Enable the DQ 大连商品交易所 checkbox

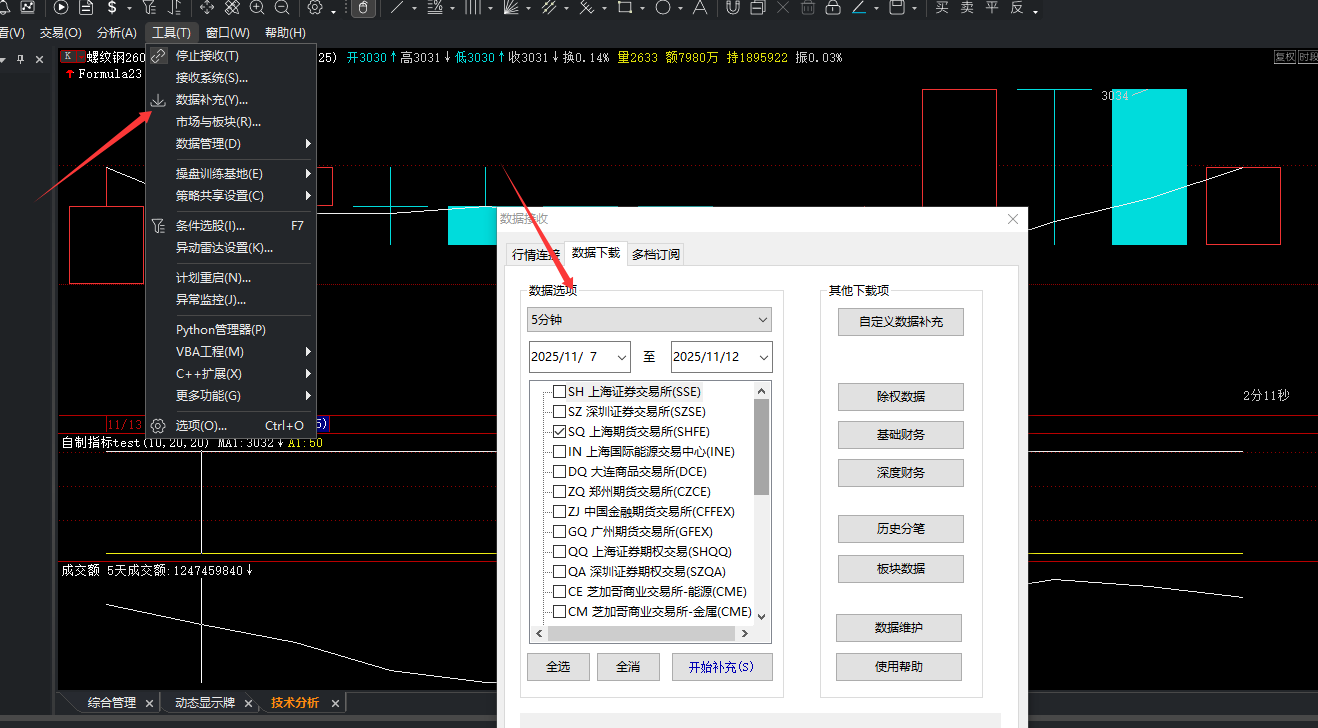coord(560,472)
